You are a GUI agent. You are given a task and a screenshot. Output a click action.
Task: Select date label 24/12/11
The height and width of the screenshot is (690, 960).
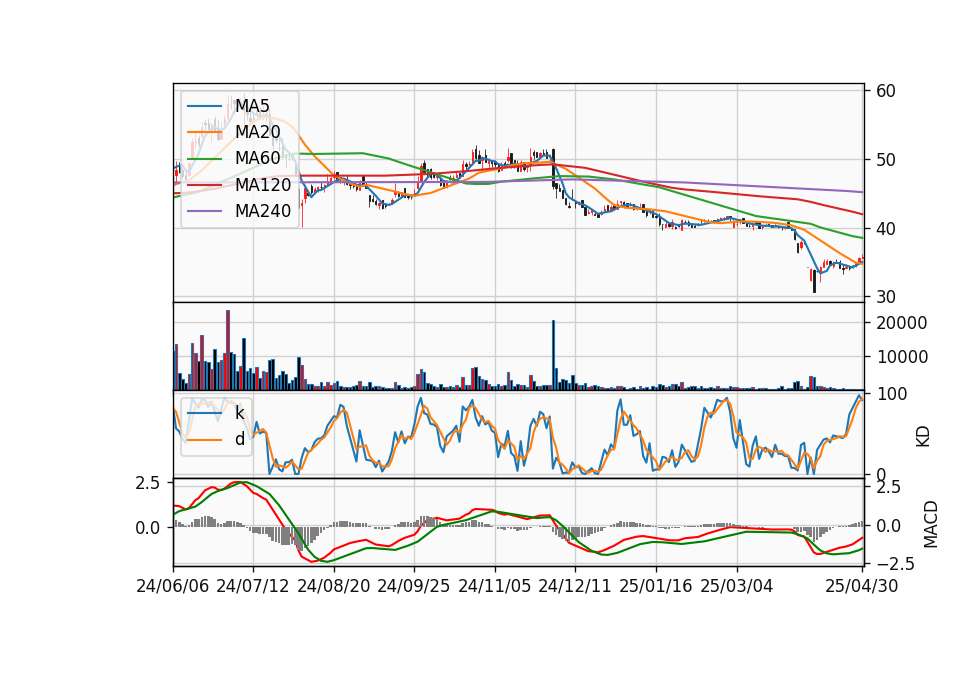(x=574, y=587)
